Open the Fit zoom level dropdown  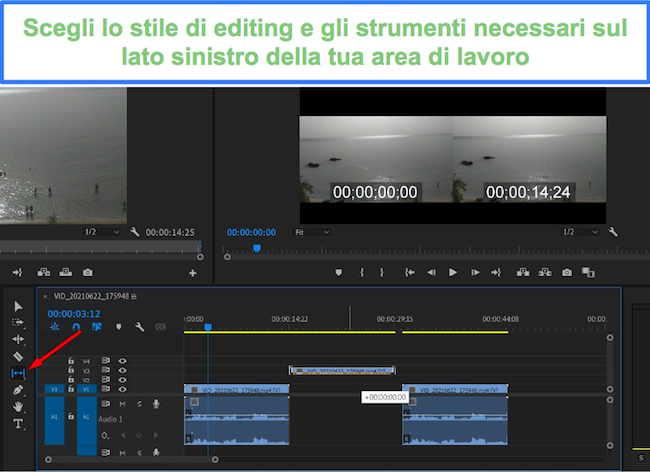pos(312,232)
